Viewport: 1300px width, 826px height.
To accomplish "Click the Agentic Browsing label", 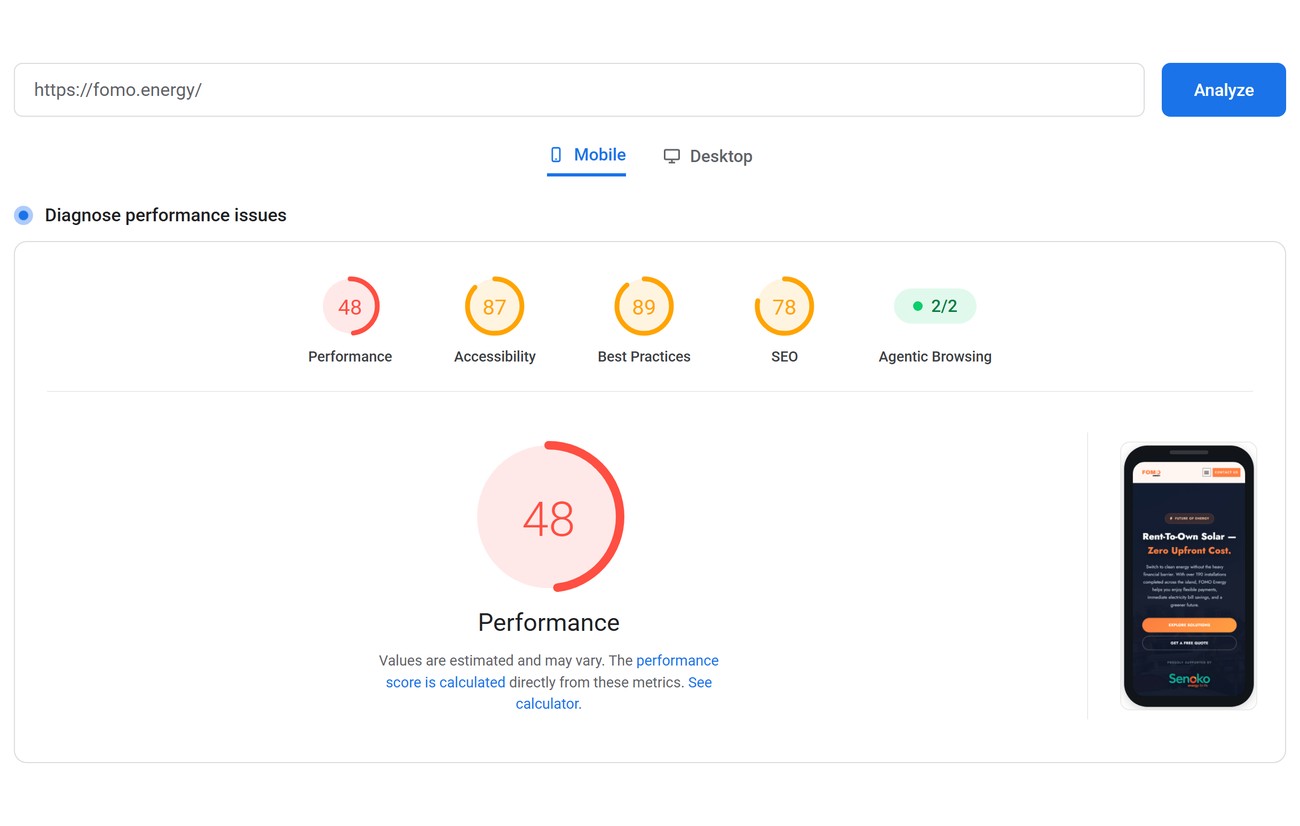I will click(935, 357).
